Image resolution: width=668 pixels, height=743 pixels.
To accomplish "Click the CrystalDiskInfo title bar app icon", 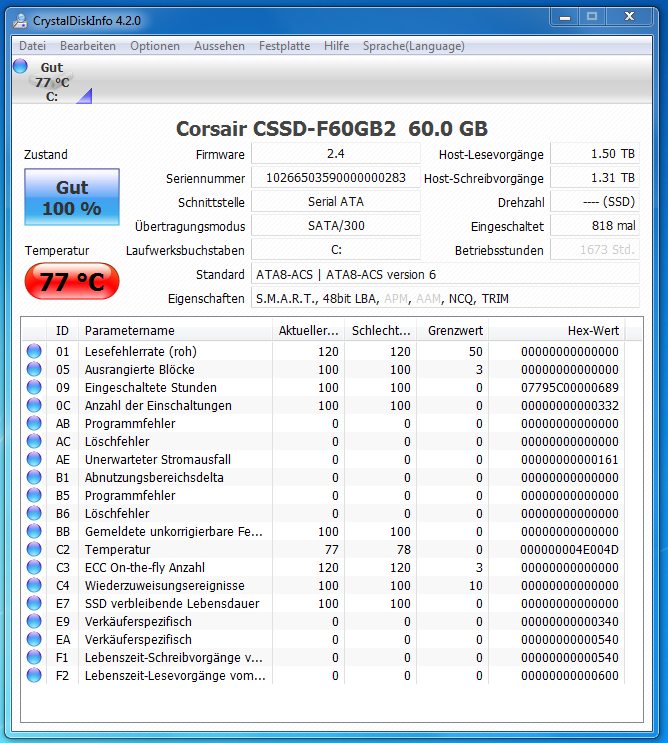I will [20, 20].
